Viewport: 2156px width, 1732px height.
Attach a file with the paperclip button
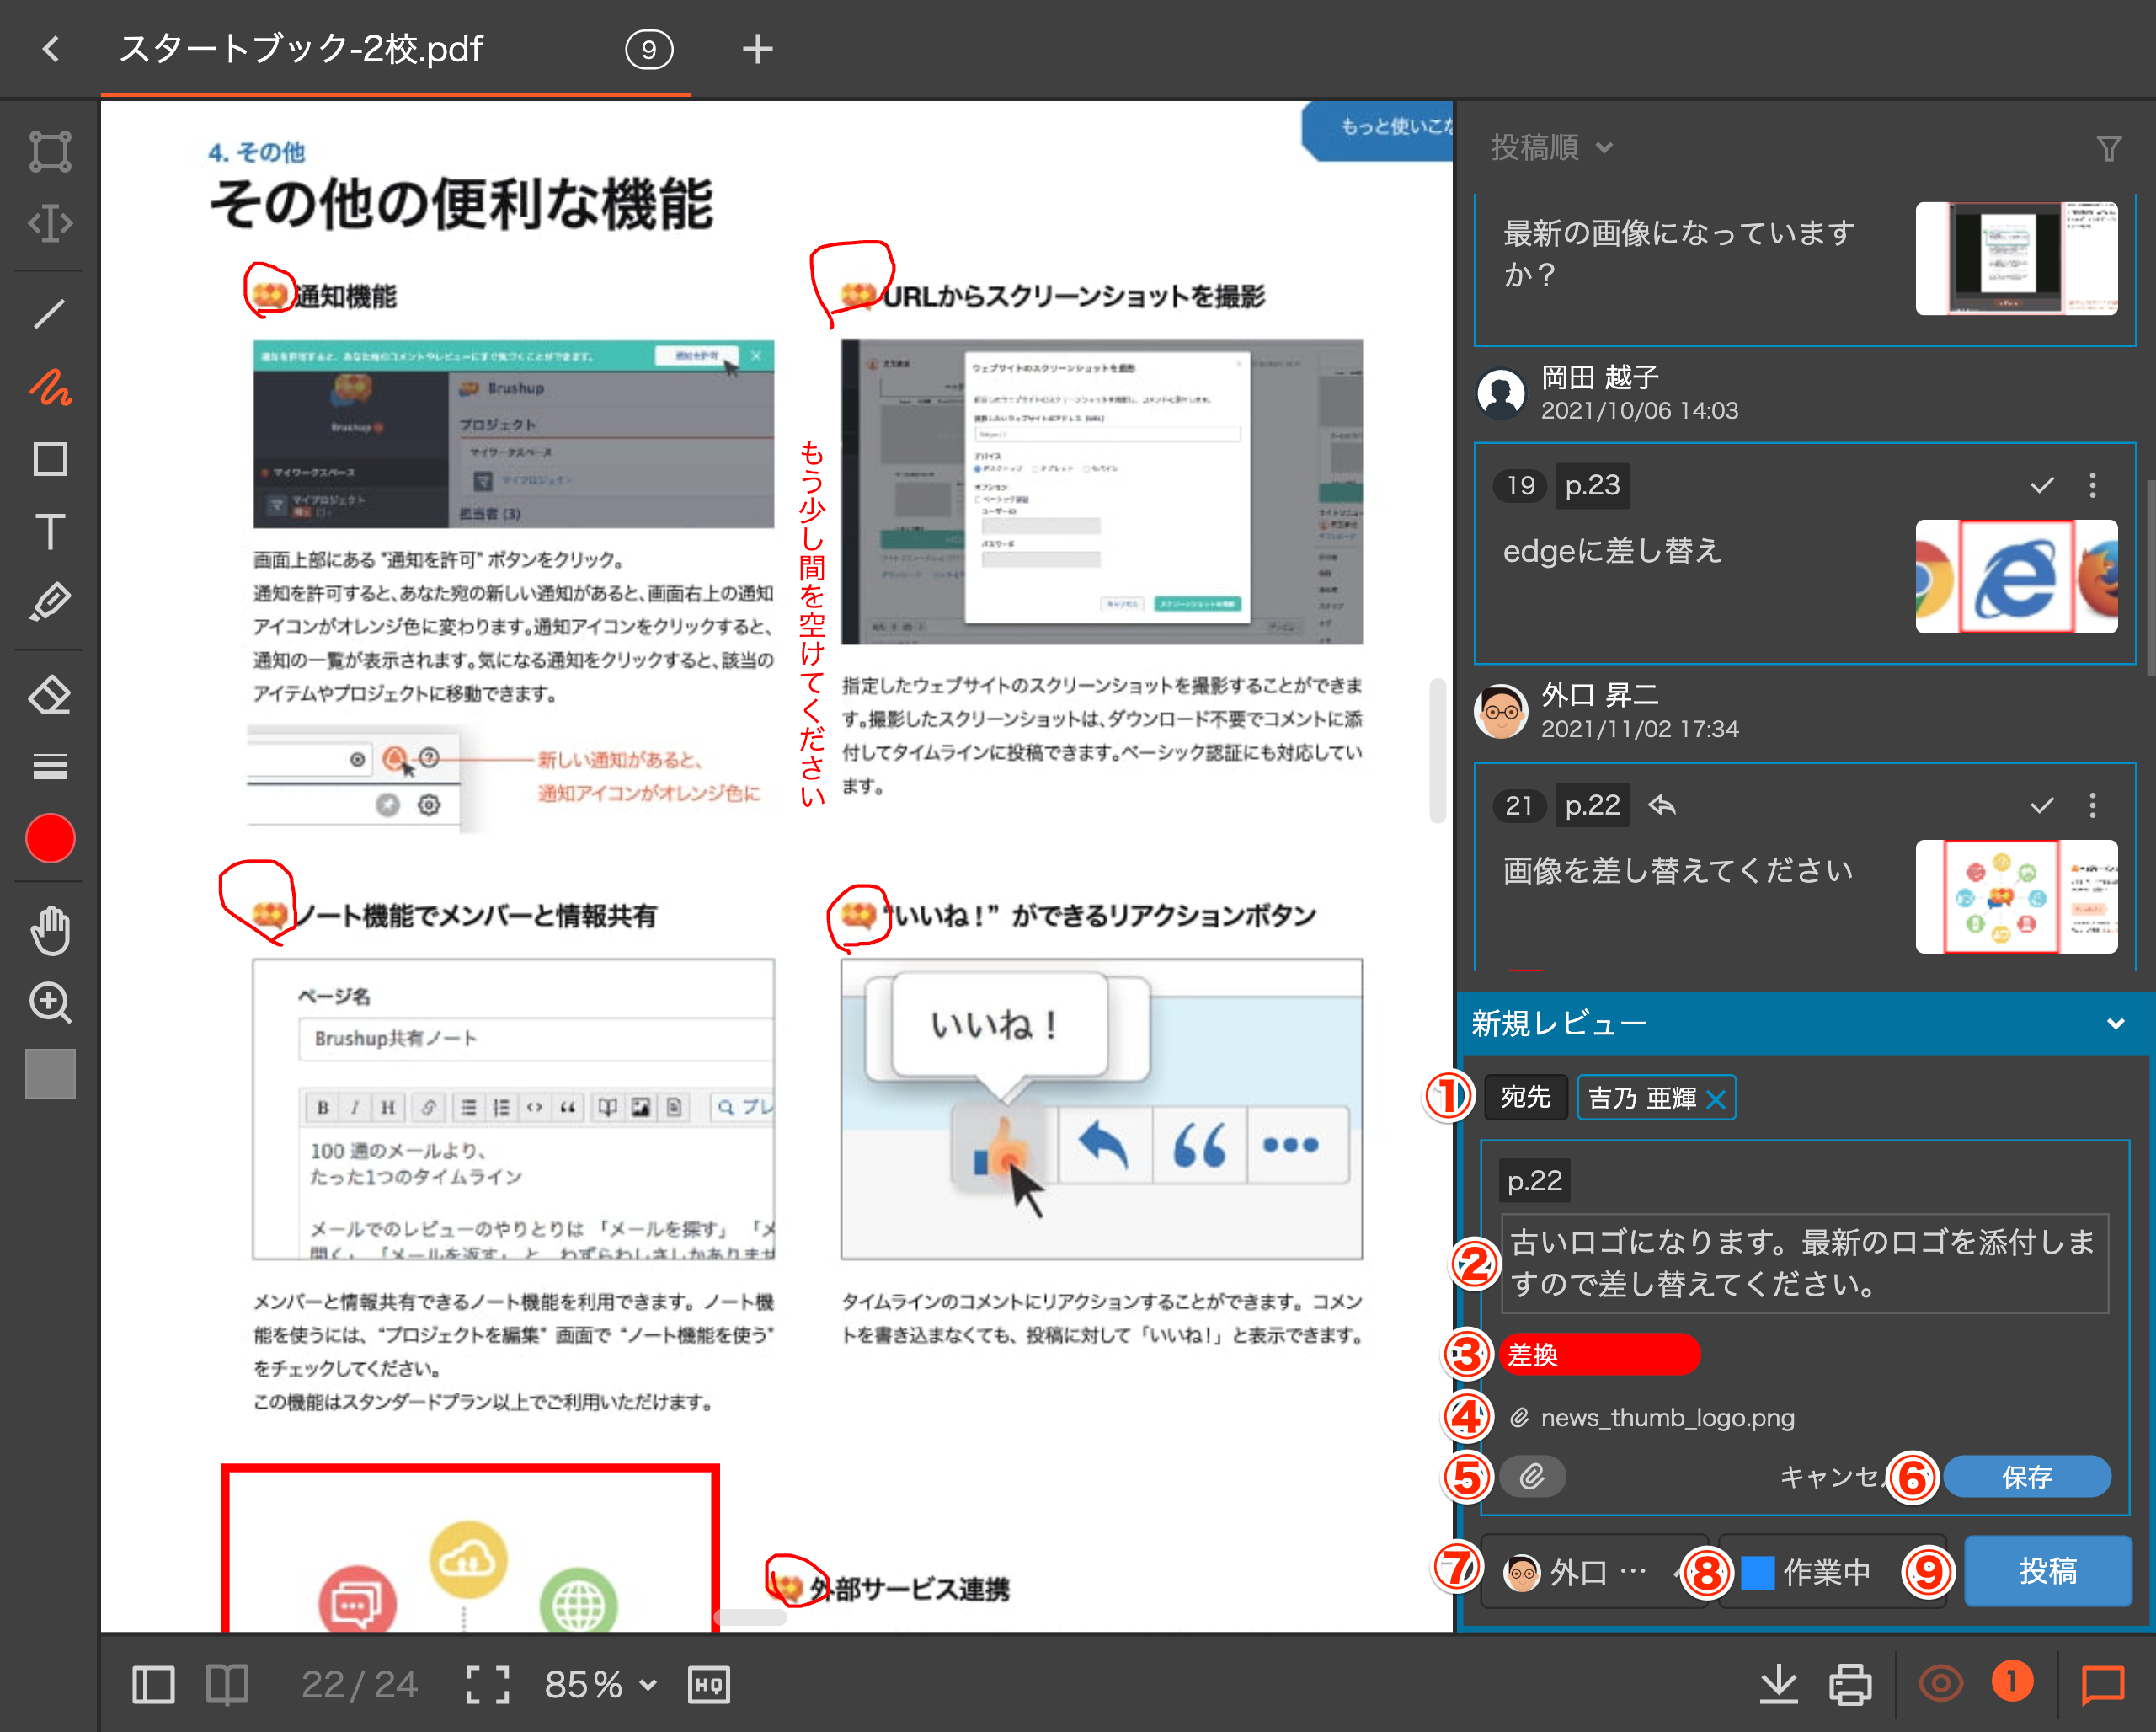click(x=1531, y=1476)
